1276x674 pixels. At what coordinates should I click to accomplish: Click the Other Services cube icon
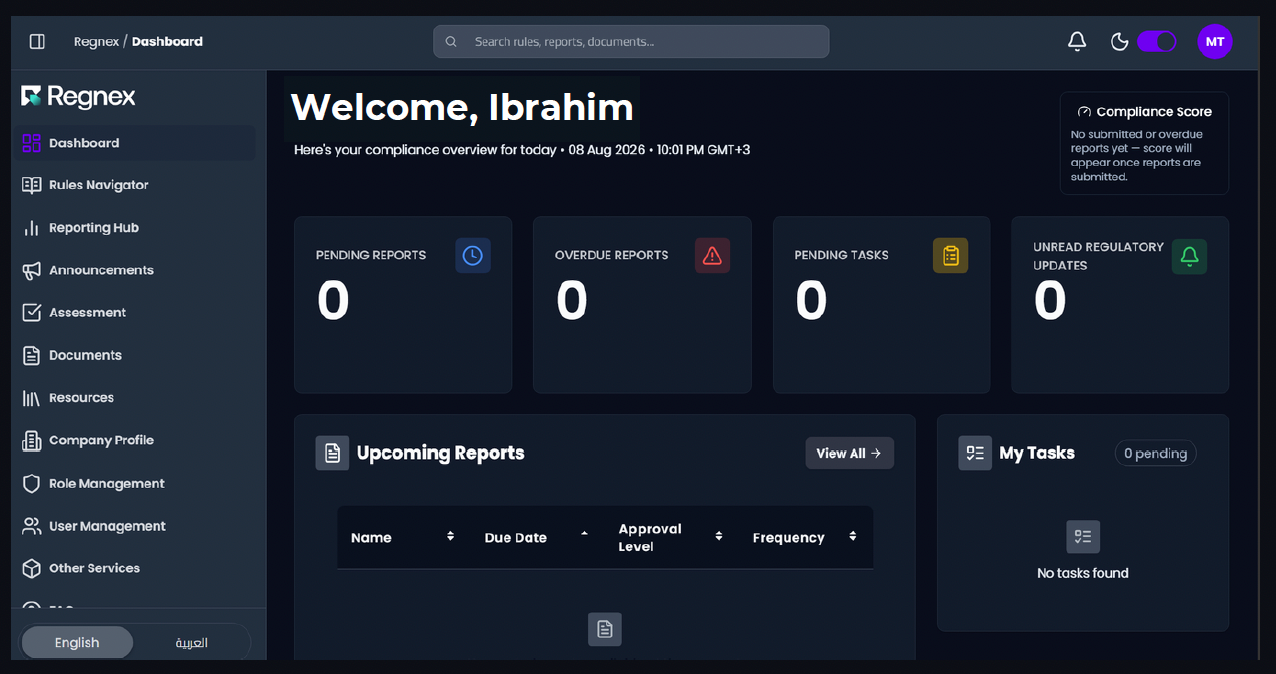click(31, 568)
